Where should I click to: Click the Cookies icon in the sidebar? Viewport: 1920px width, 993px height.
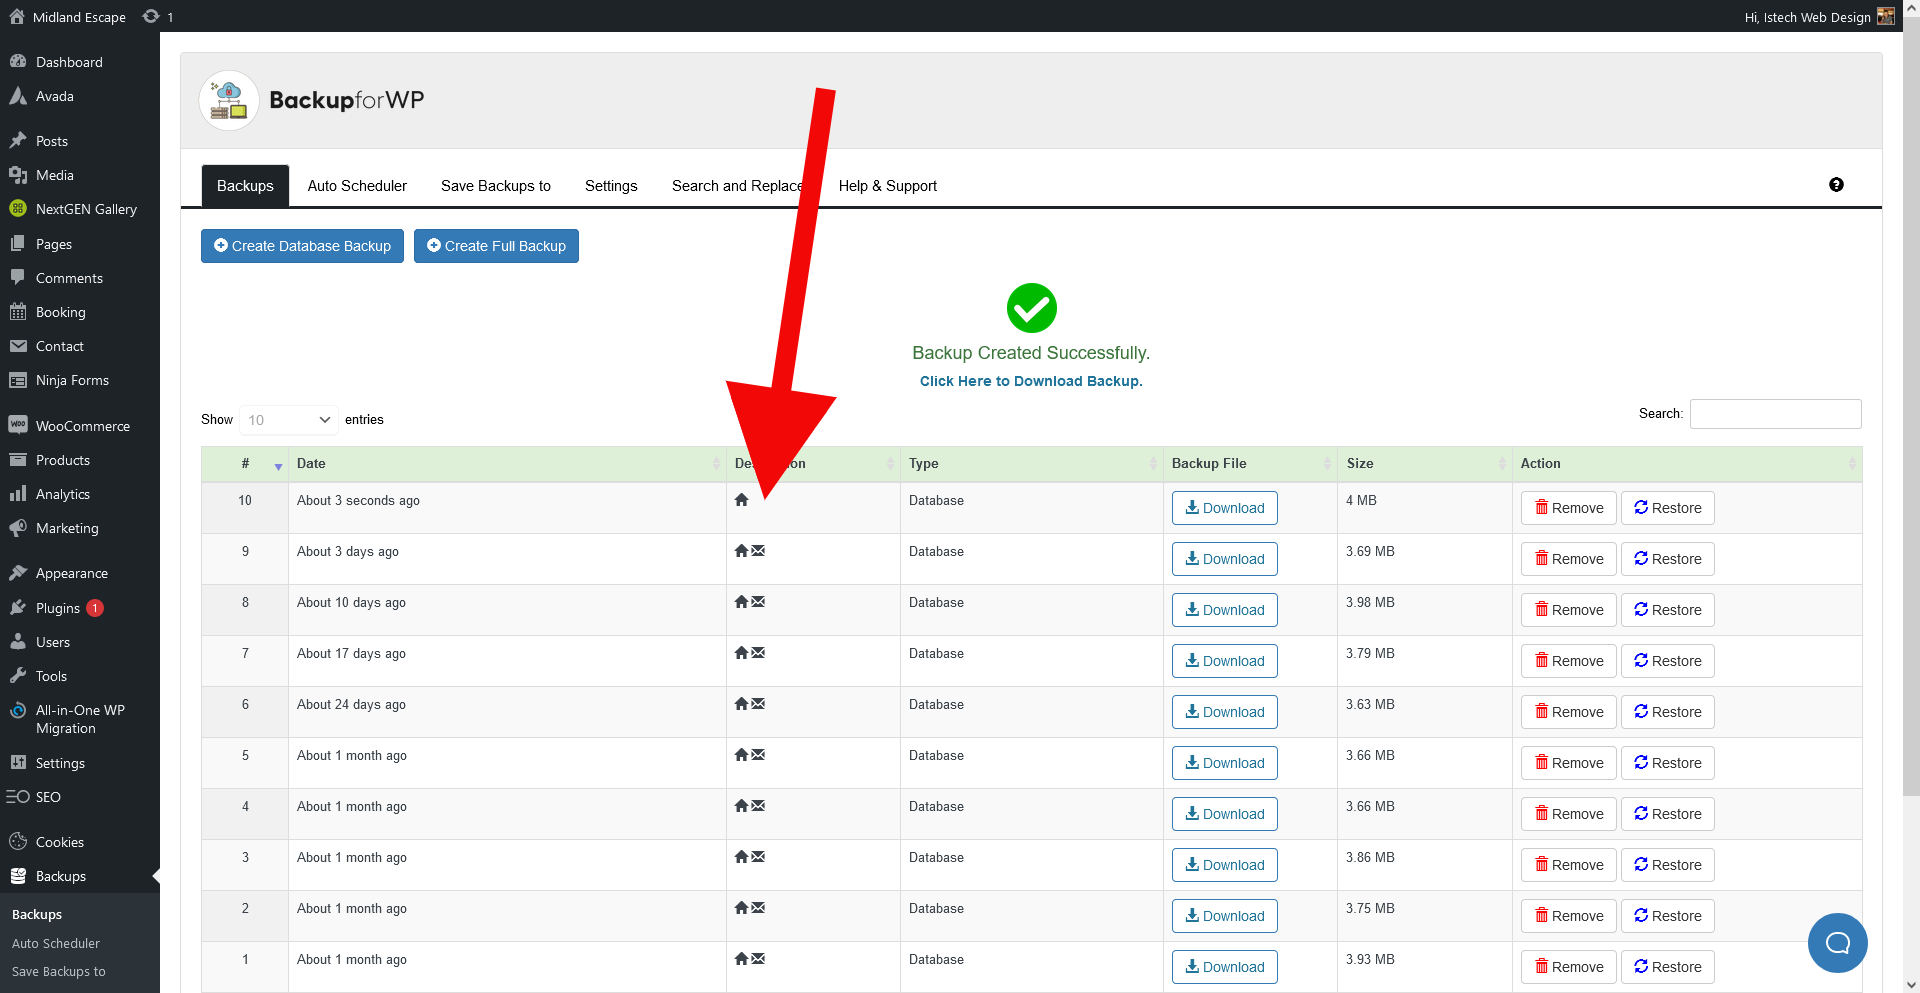coord(18,842)
